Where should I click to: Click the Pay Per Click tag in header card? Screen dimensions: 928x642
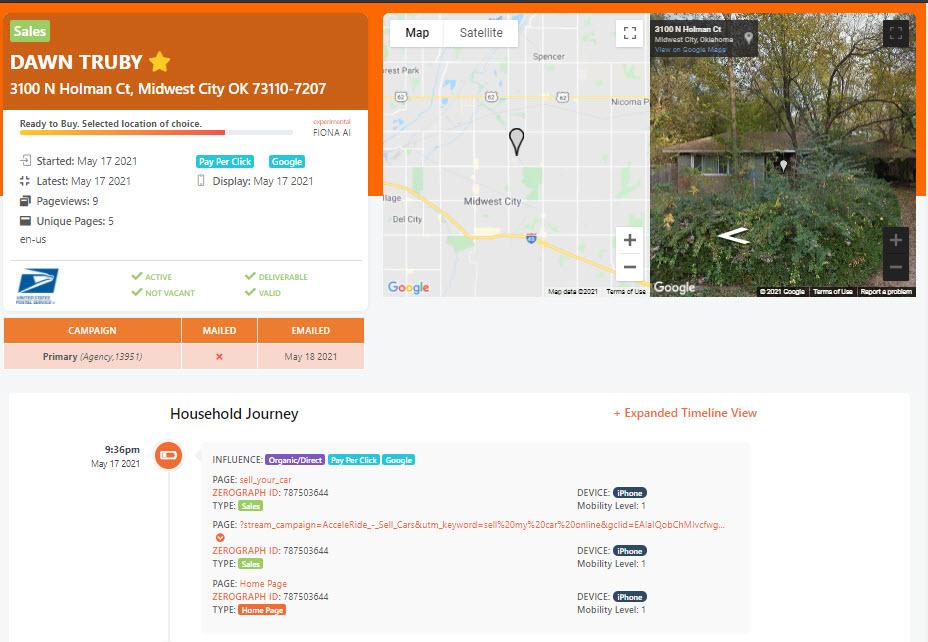pos(225,162)
